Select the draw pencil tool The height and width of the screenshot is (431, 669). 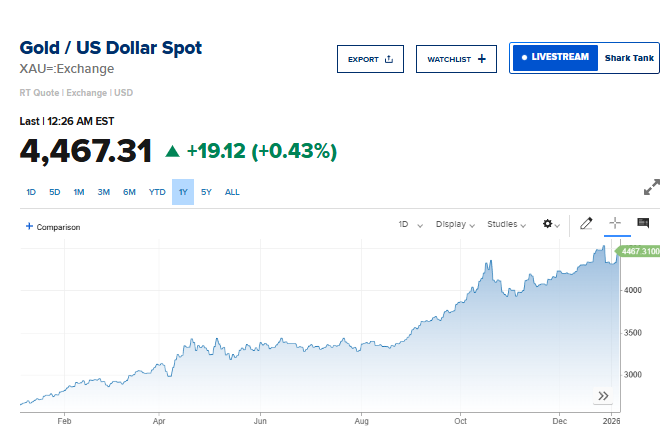click(x=586, y=224)
